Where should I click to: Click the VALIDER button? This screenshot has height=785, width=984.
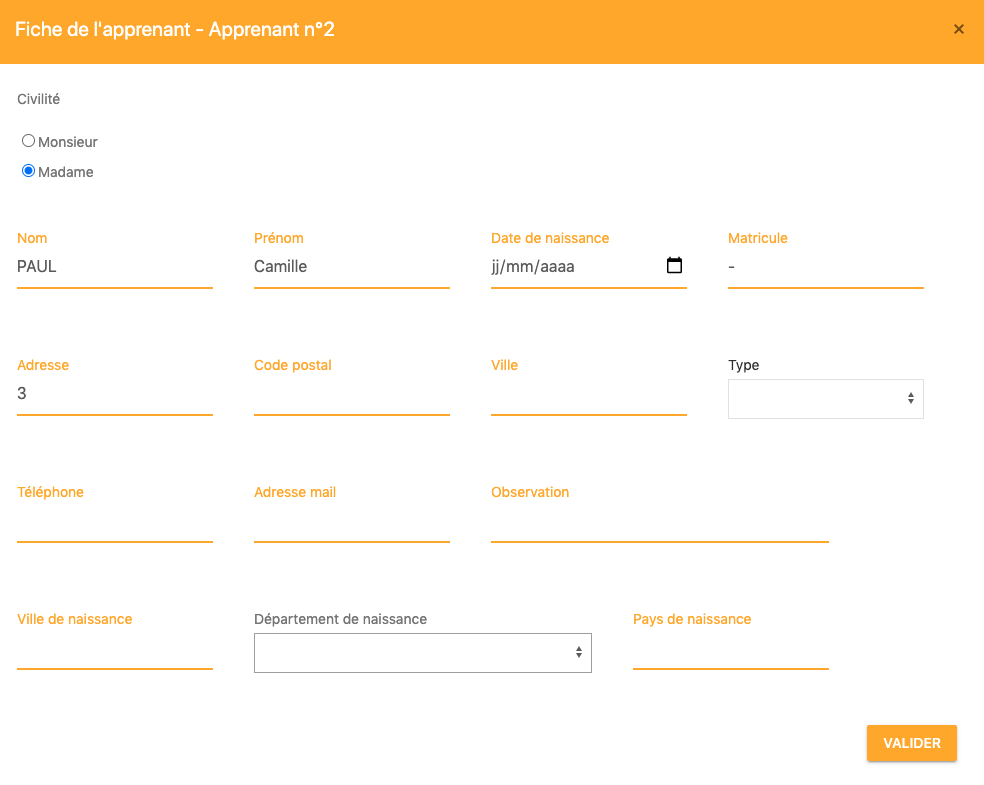tap(912, 744)
